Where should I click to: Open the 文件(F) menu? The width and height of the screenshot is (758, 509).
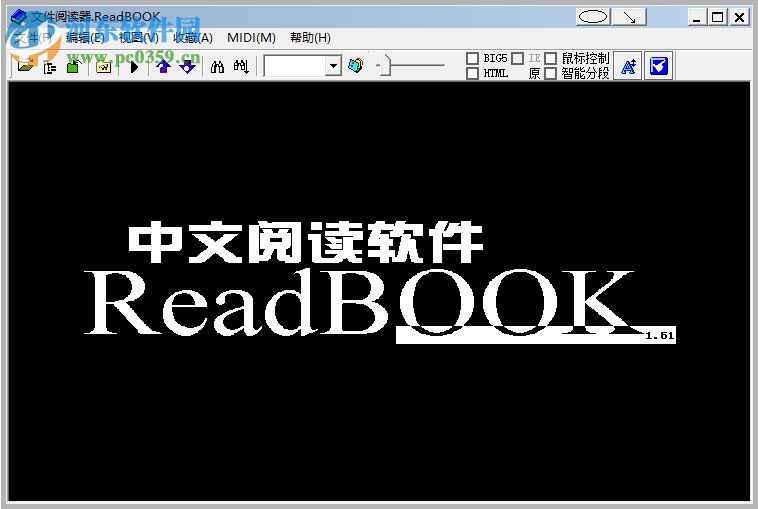pyautogui.click(x=32, y=38)
